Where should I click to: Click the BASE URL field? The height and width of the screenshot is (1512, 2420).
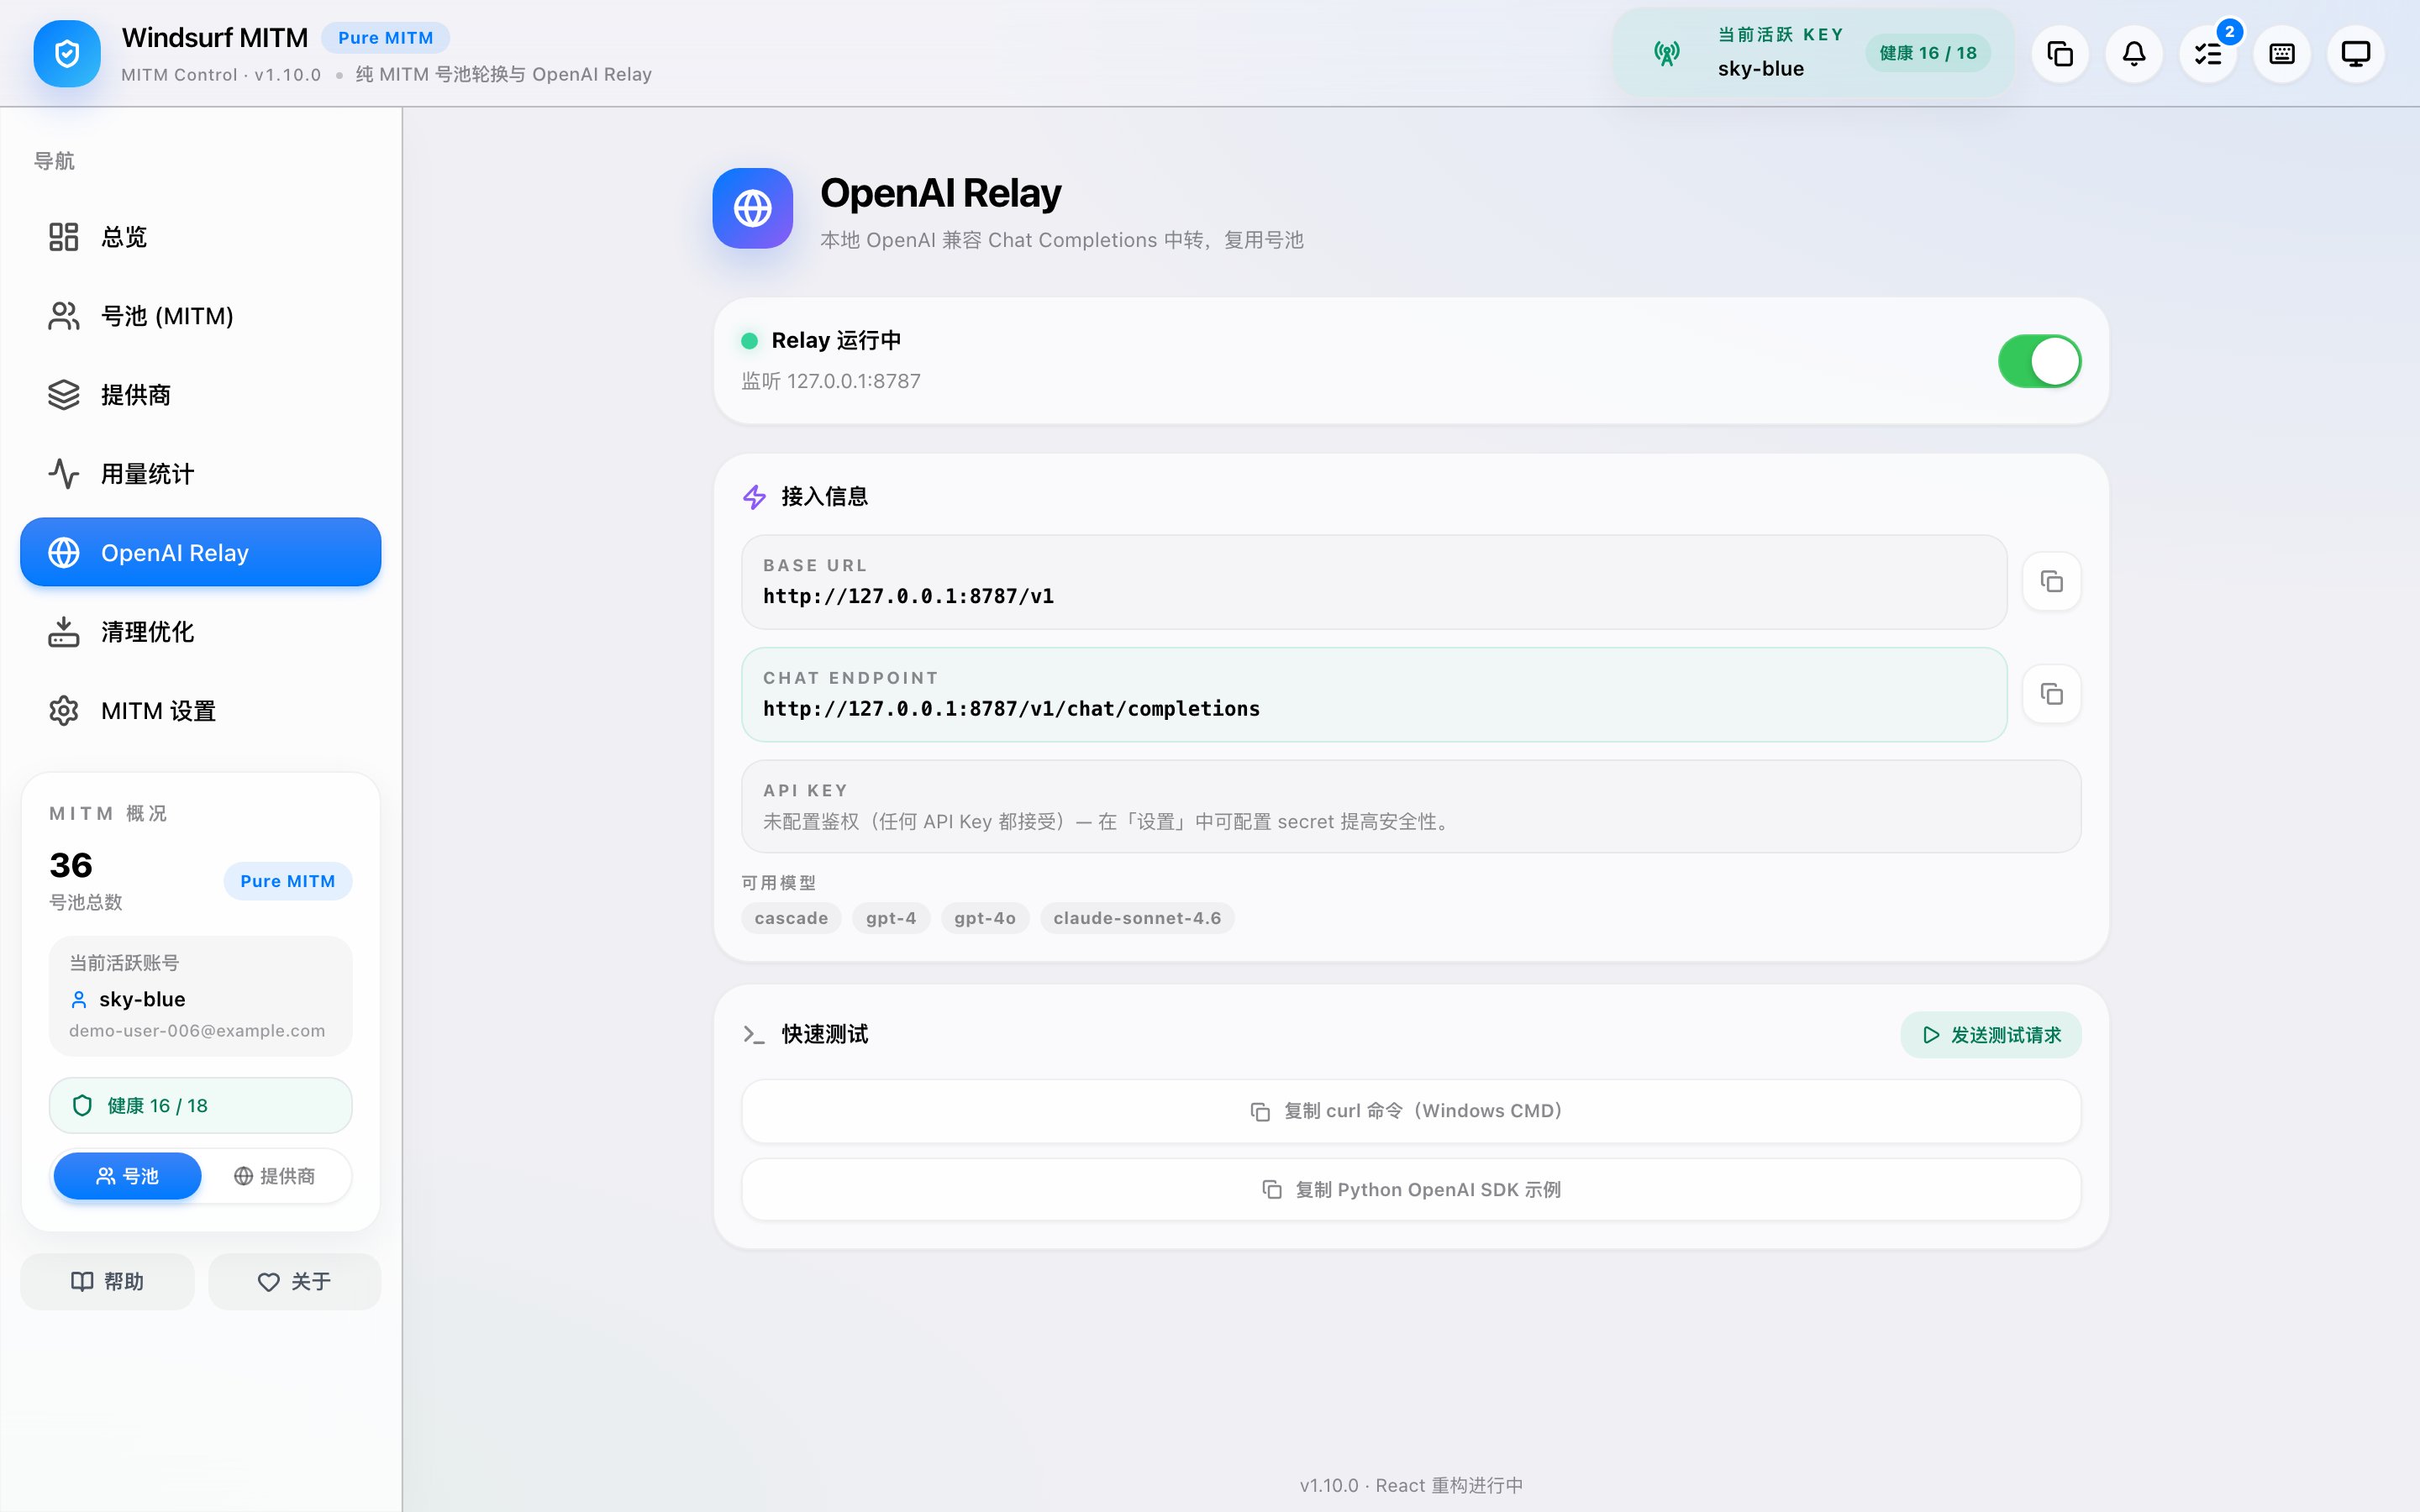click(x=1374, y=582)
